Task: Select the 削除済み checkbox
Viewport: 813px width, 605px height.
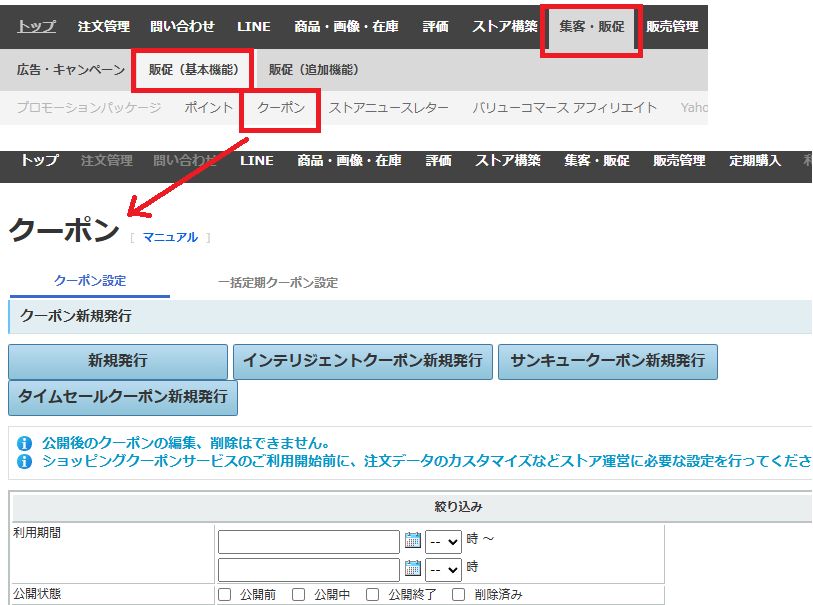Action: 459,594
